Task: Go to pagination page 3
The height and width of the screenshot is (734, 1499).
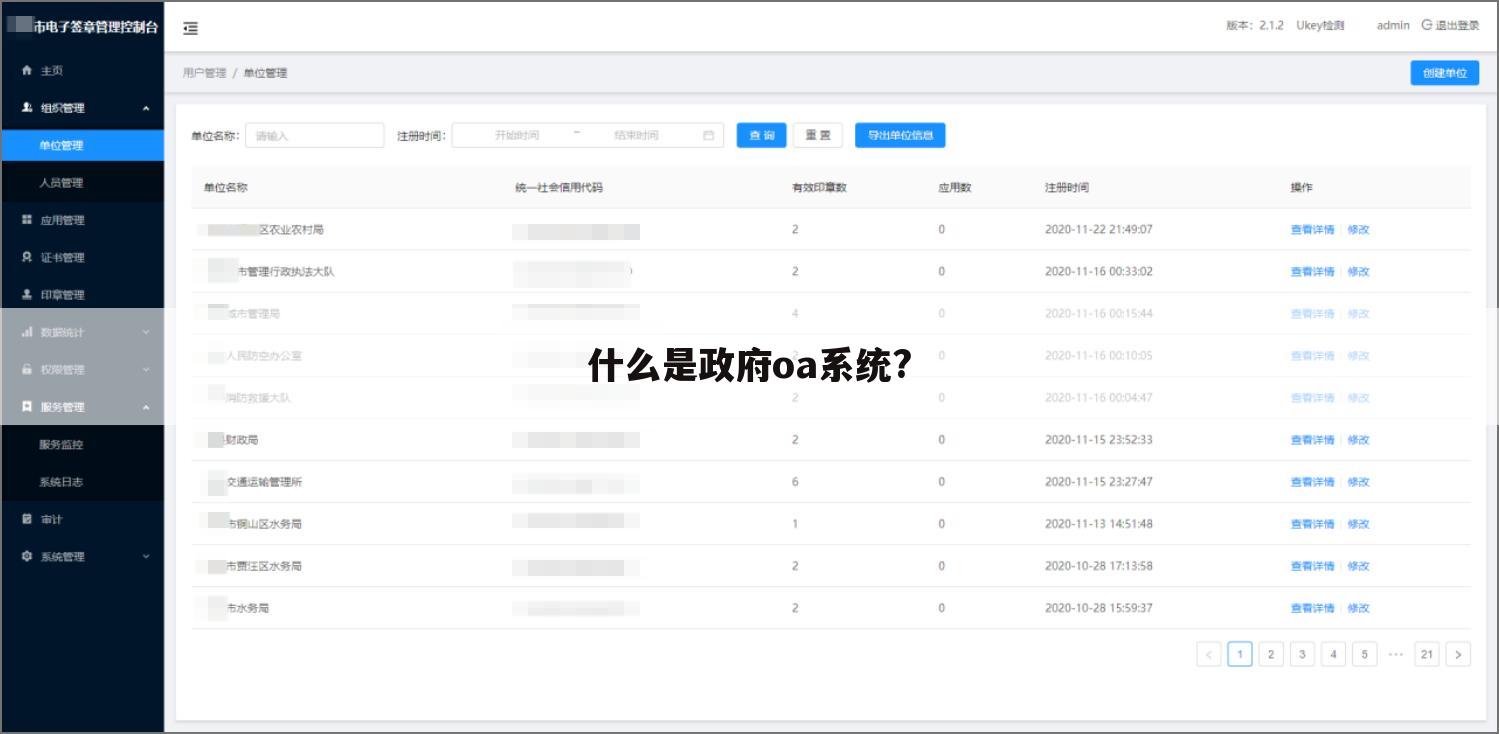Action: (1302, 655)
